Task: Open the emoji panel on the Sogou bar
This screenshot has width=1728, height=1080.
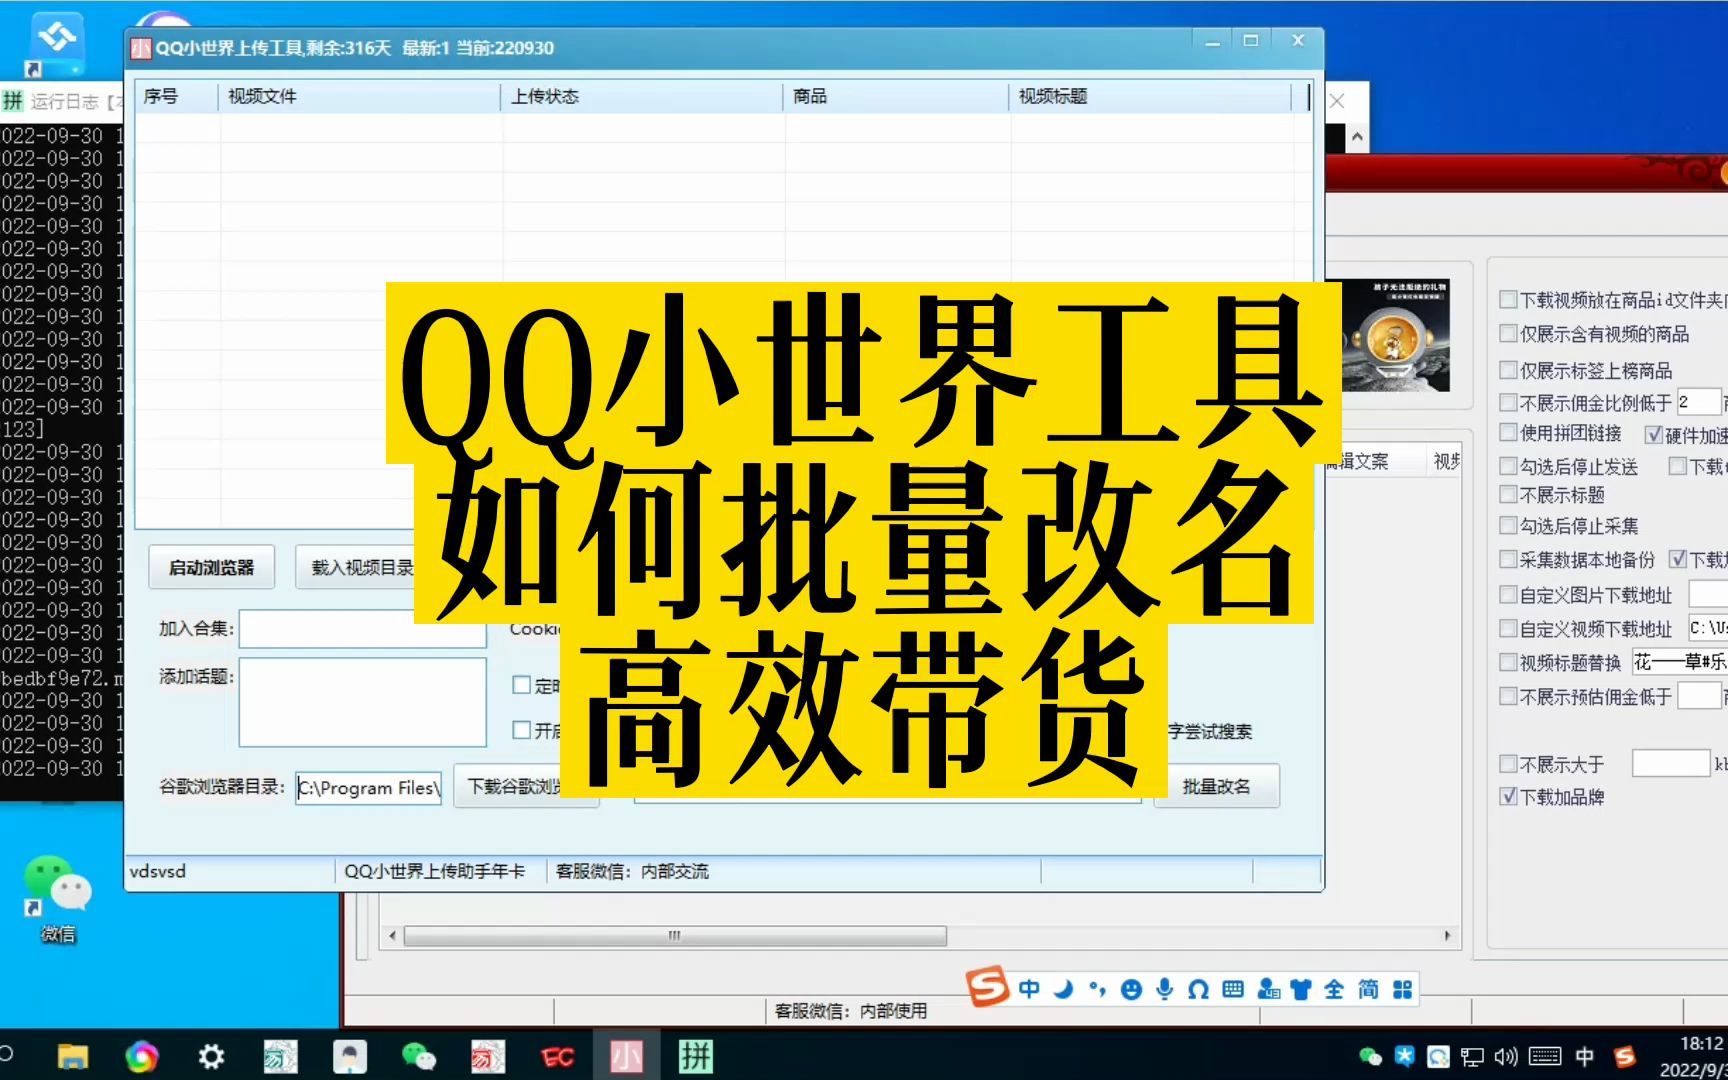Action: click(x=1131, y=989)
